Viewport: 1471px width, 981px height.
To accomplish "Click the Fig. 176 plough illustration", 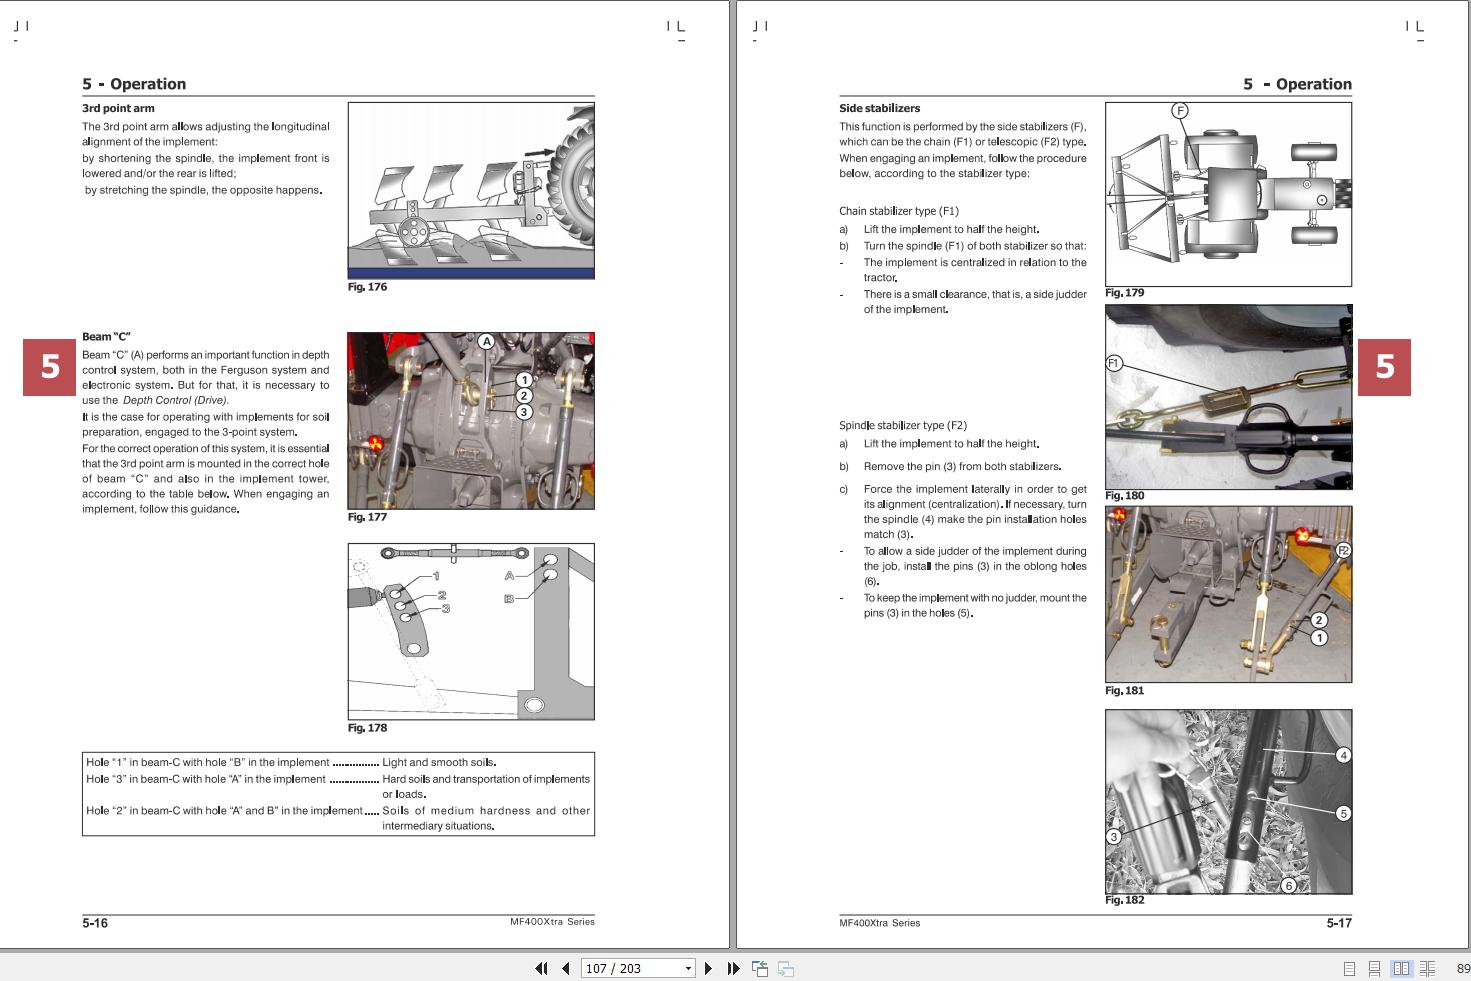I will pos(471,190).
